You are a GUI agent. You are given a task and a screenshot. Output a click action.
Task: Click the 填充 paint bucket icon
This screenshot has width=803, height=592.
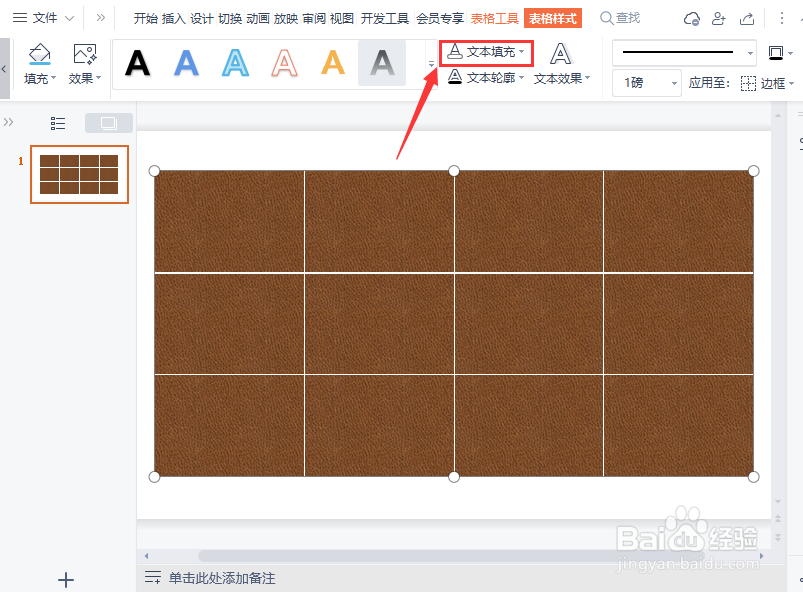coord(39,54)
